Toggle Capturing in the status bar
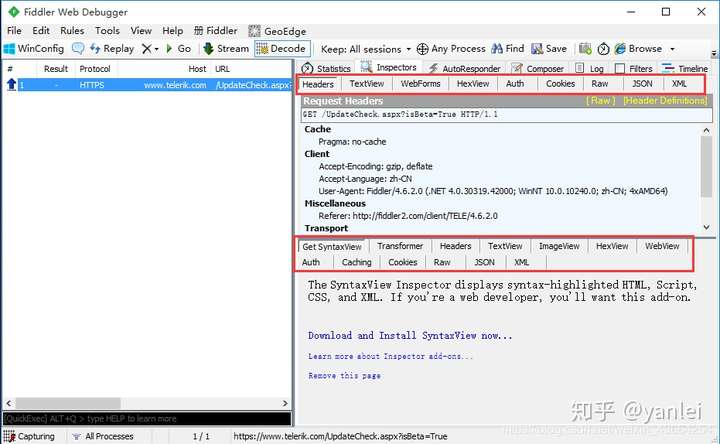The image size is (720, 444). (29, 436)
